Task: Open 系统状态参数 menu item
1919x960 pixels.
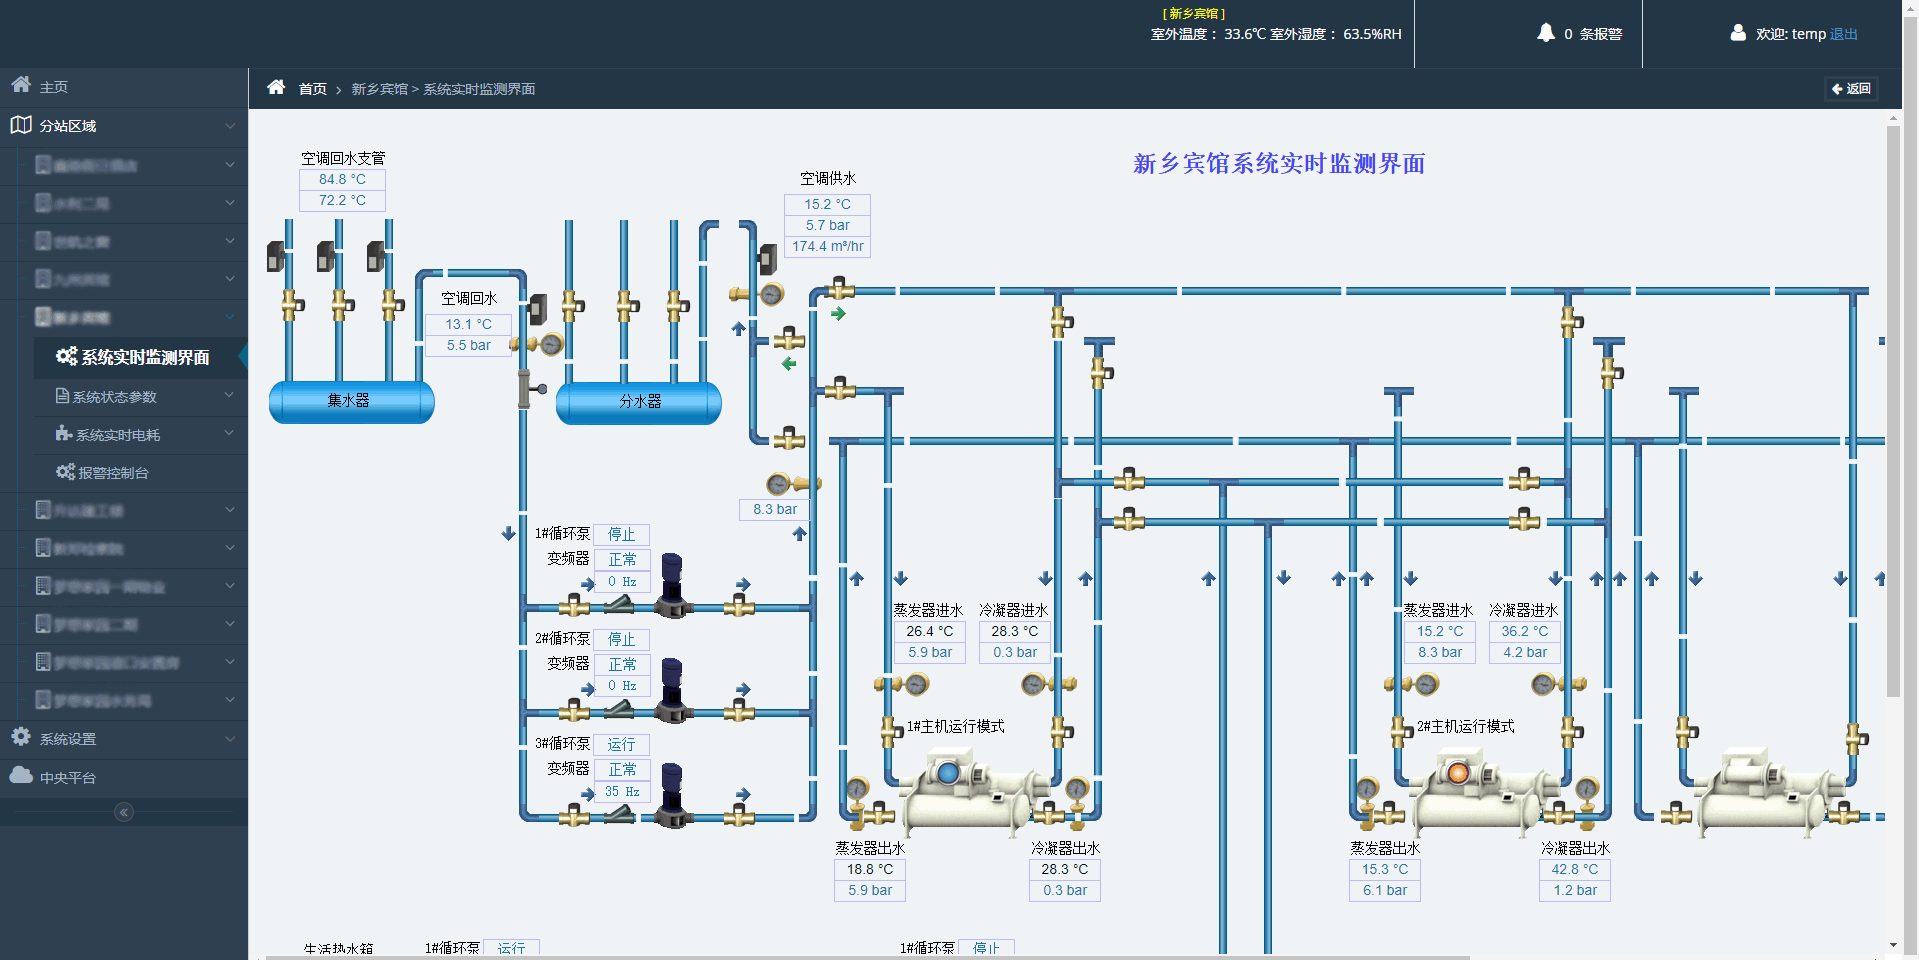Action: 141,397
